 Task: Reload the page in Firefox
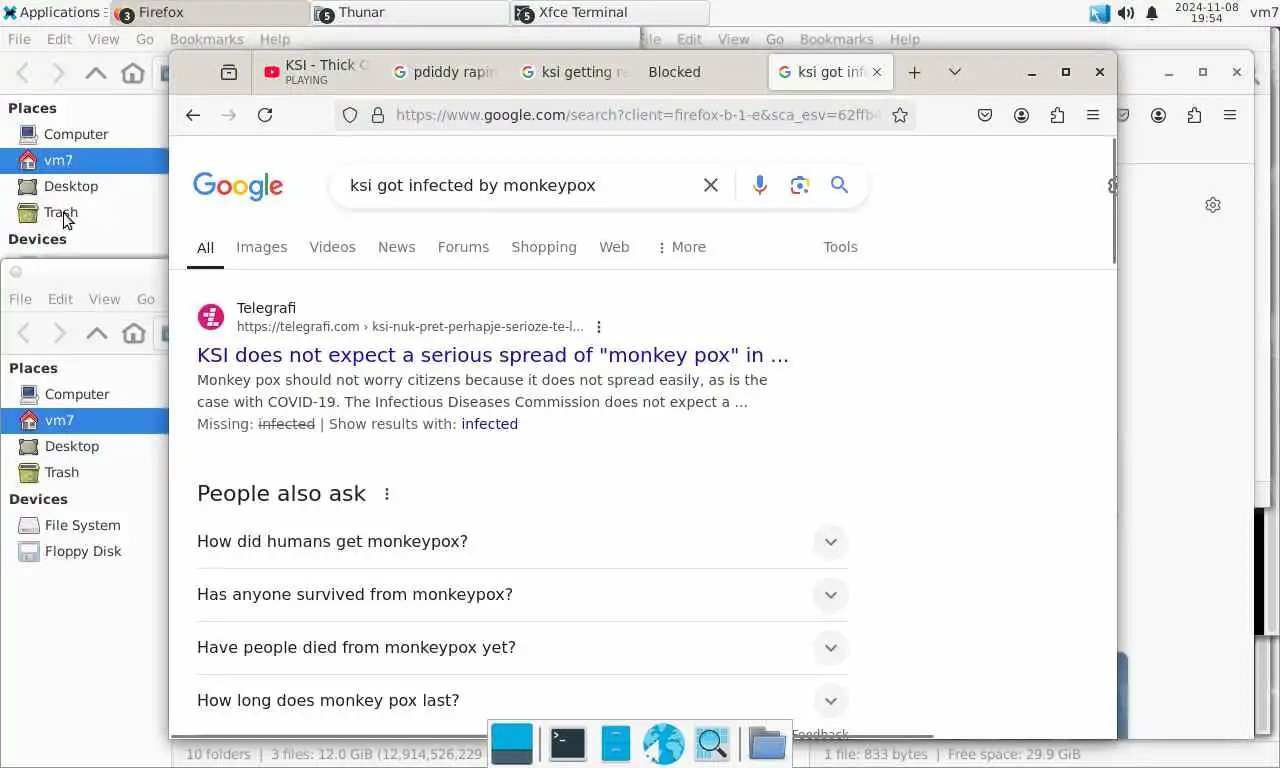click(265, 115)
